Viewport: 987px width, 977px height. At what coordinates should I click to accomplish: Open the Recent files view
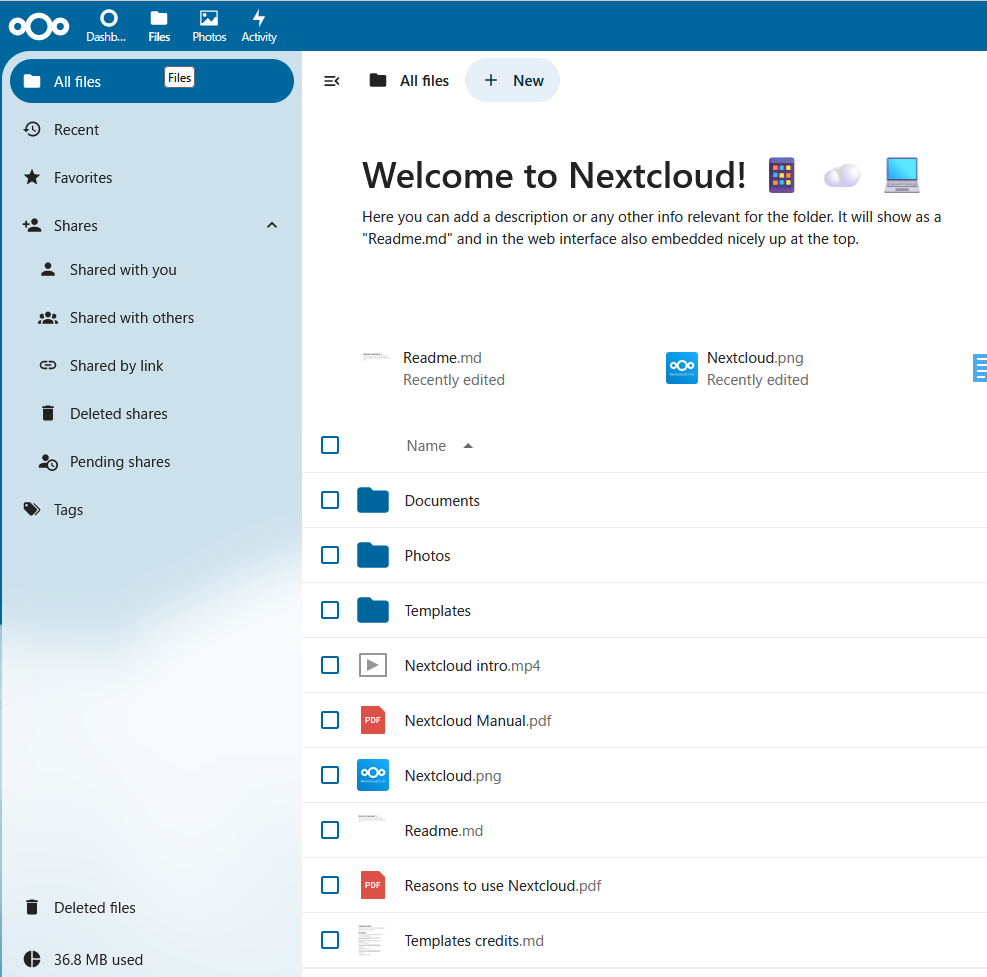[x=152, y=130]
